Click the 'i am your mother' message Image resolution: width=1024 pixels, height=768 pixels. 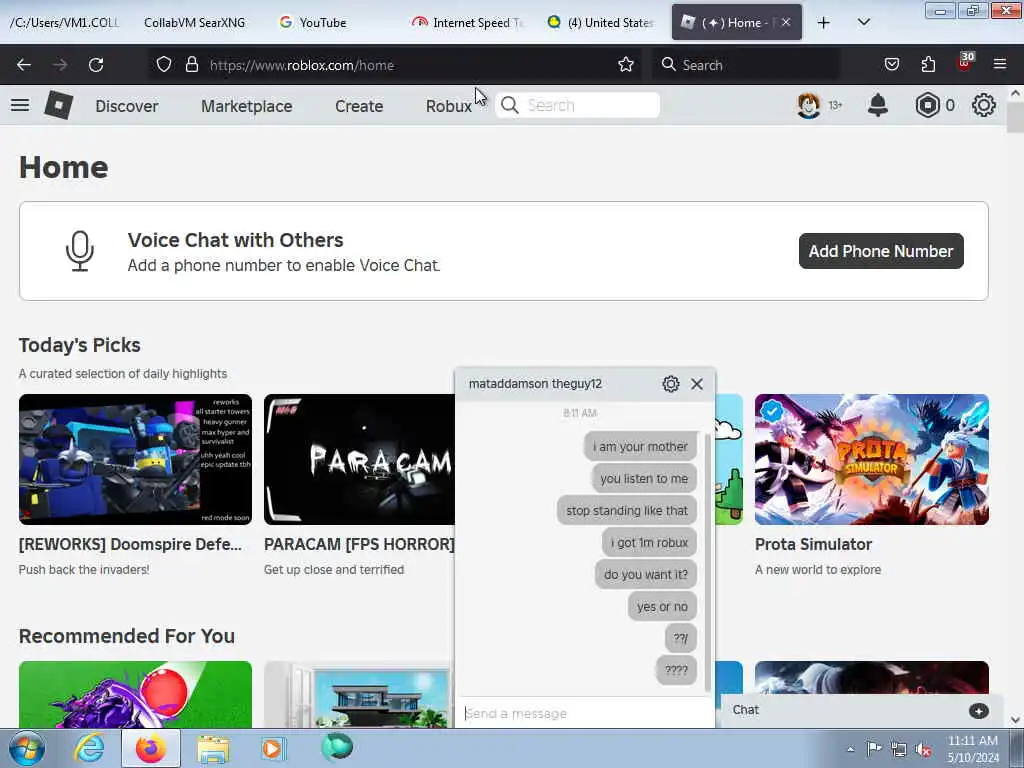coord(640,447)
